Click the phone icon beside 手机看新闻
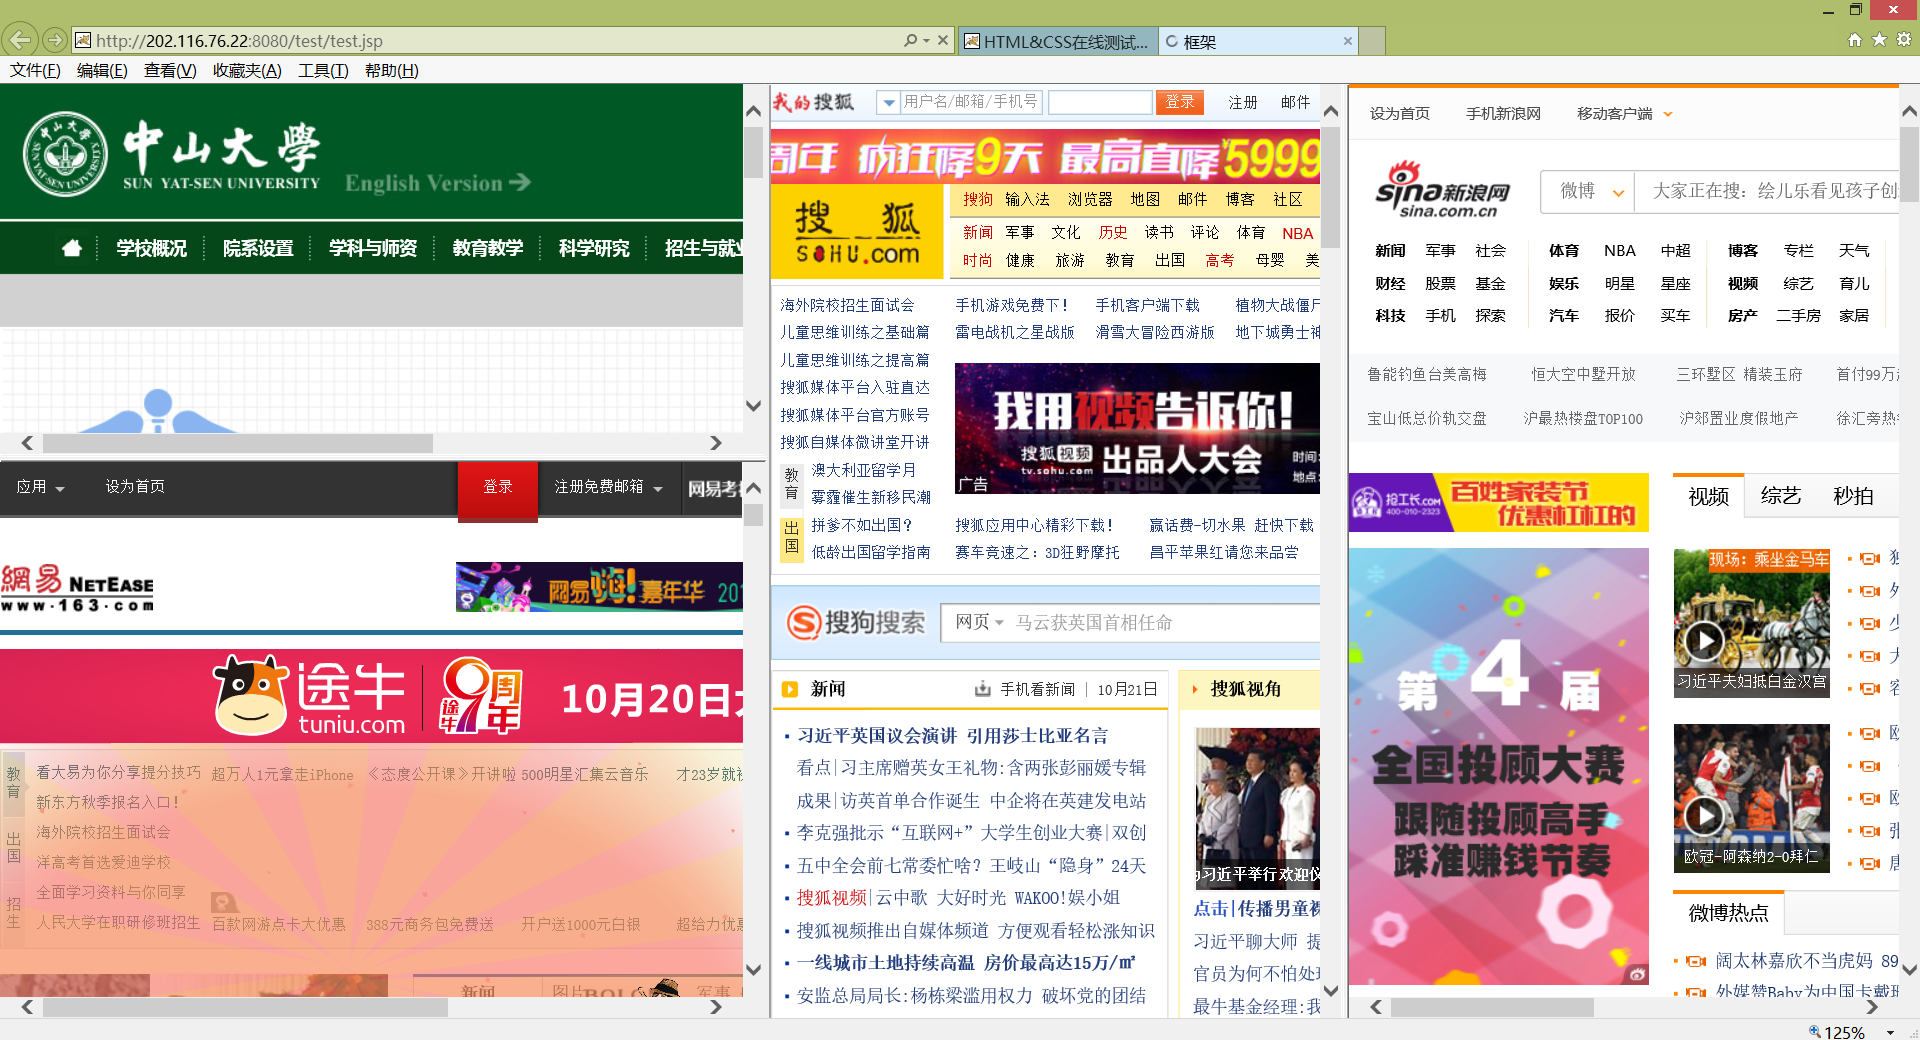The height and width of the screenshot is (1040, 1920). pos(983,689)
